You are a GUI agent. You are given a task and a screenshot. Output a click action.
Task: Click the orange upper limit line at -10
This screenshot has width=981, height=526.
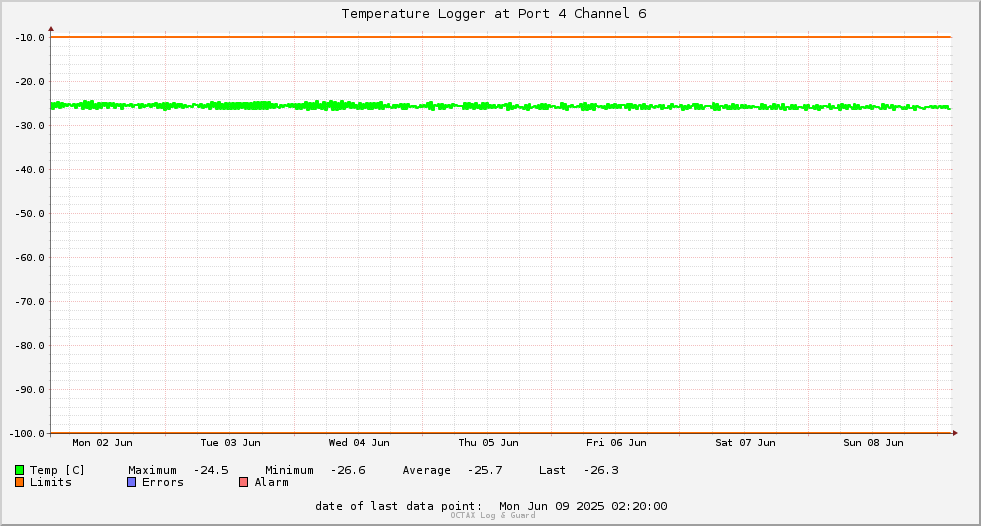[501, 37]
